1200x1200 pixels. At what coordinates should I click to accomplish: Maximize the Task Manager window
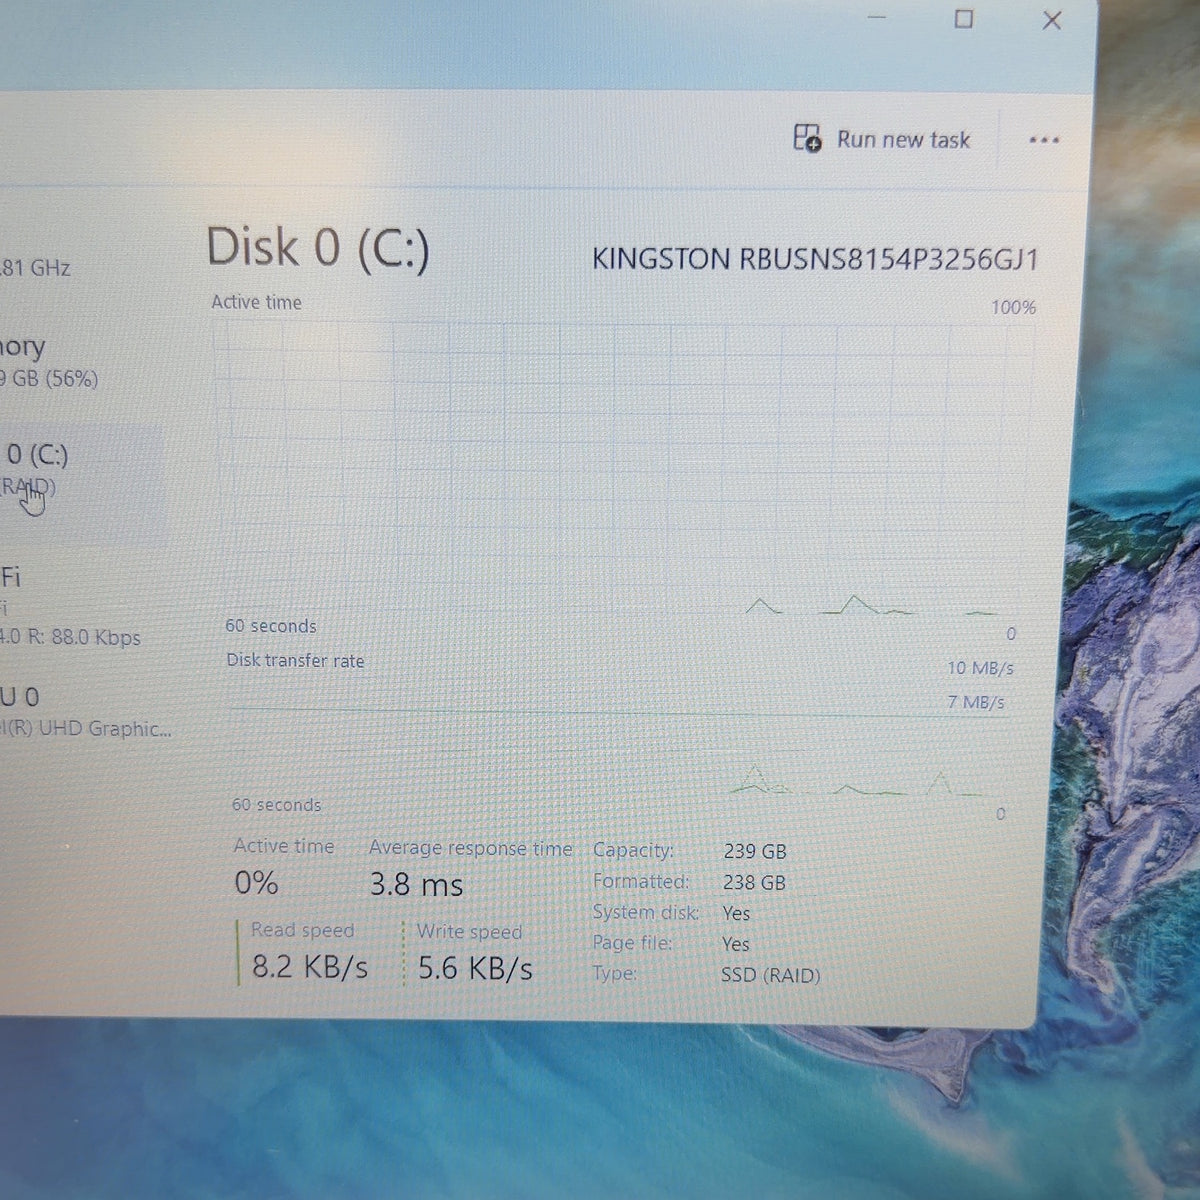[963, 18]
